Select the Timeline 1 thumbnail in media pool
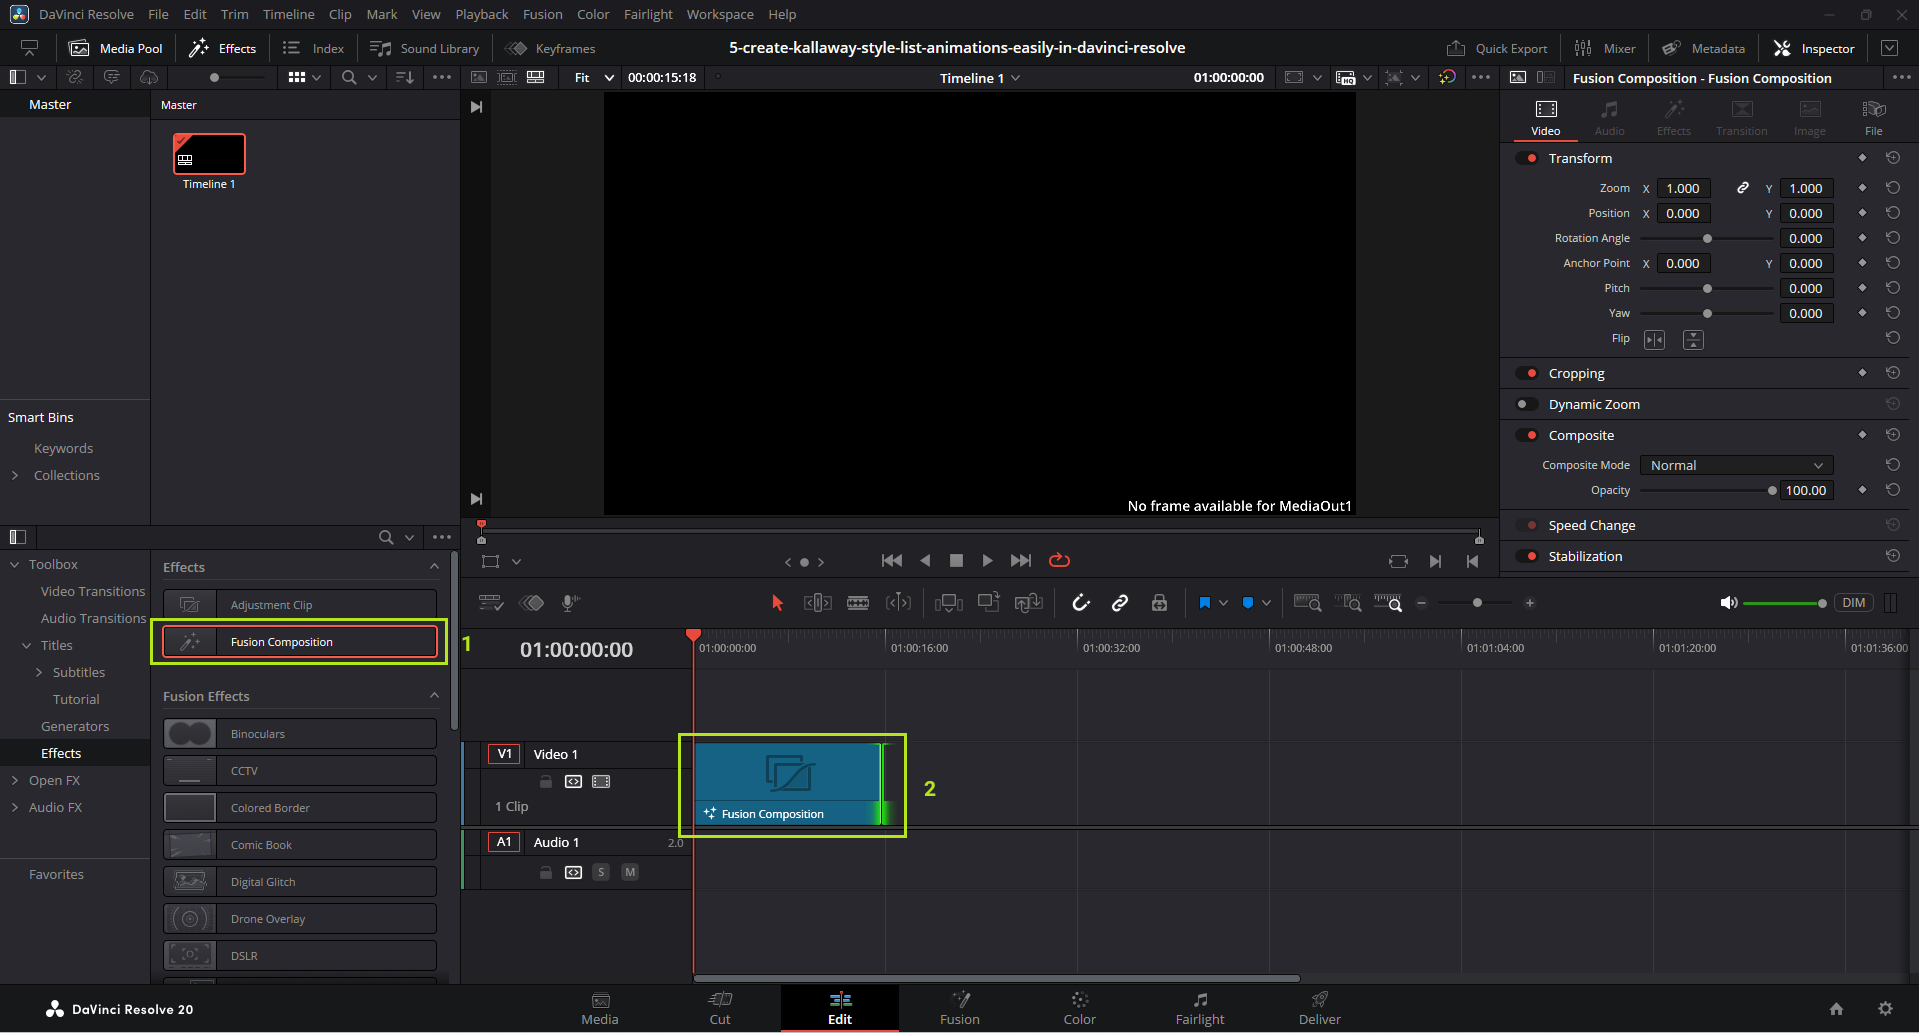The width and height of the screenshot is (1919, 1033). click(209, 155)
